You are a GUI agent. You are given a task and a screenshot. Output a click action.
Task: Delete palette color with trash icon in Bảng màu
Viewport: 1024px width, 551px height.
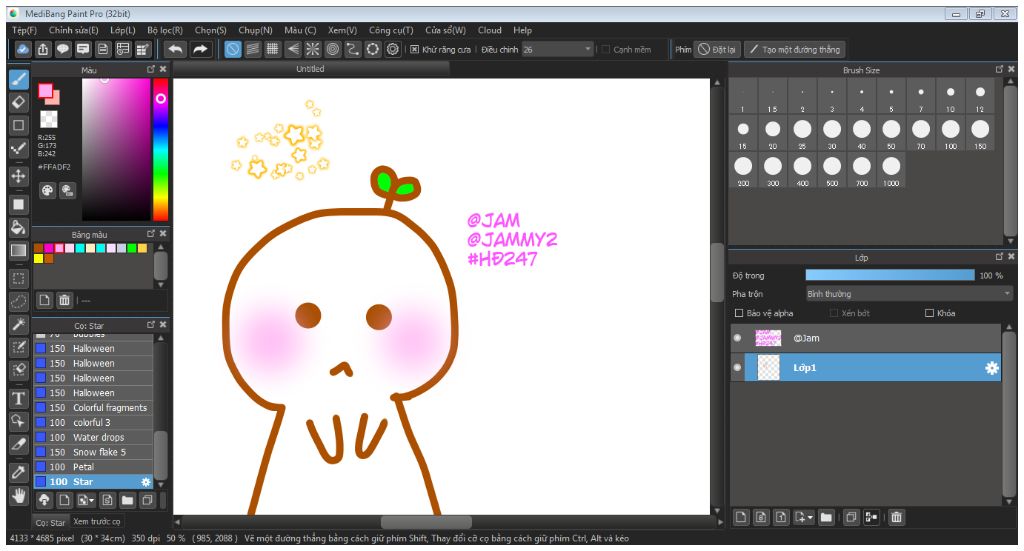(64, 300)
